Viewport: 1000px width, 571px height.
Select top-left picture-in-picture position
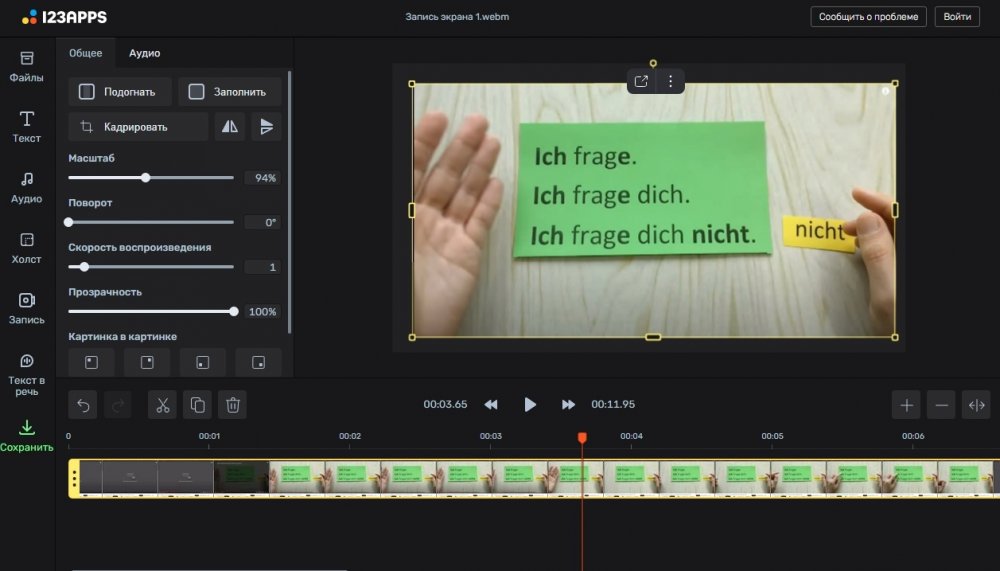[91, 362]
